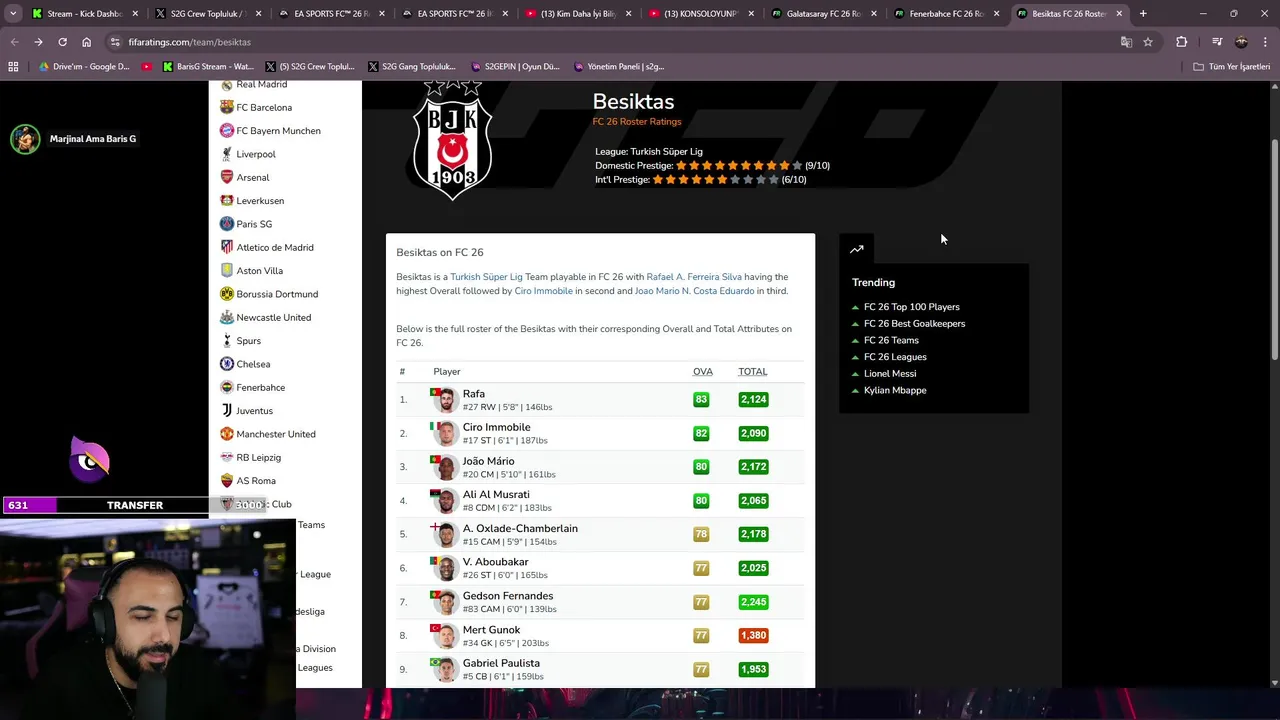The image size is (1280, 720).
Task: Click the Manchester United crest icon
Action: click(227, 434)
